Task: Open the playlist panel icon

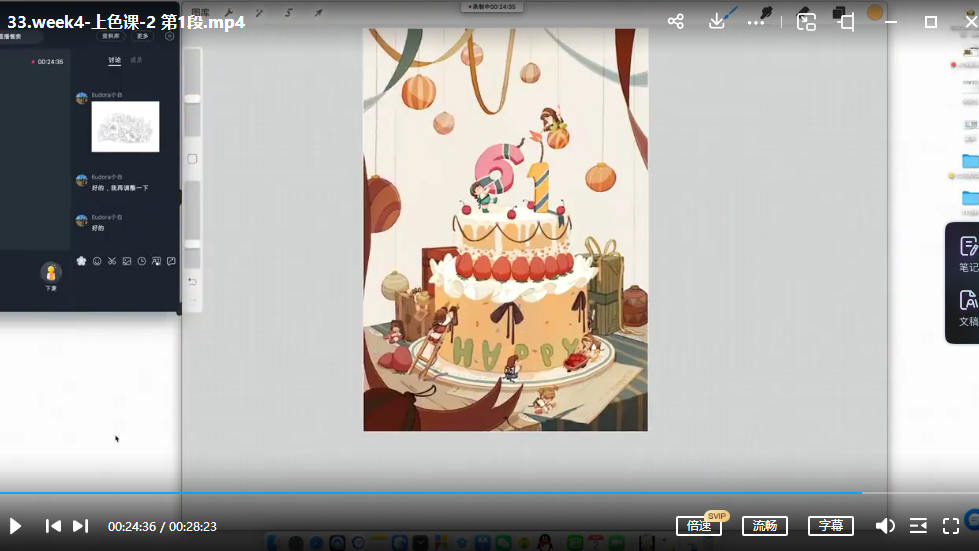Action: 918,526
